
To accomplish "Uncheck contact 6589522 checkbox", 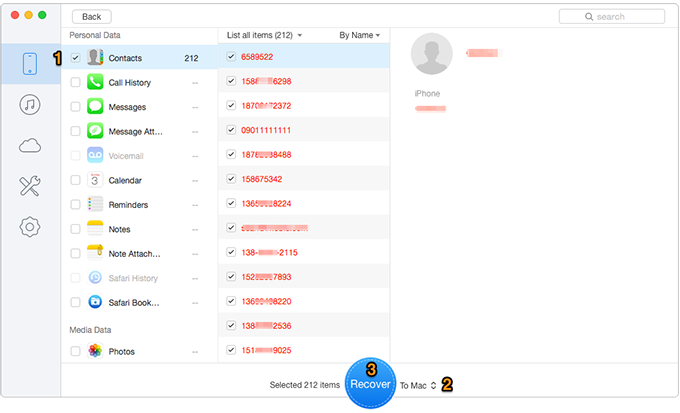I will point(231,56).
